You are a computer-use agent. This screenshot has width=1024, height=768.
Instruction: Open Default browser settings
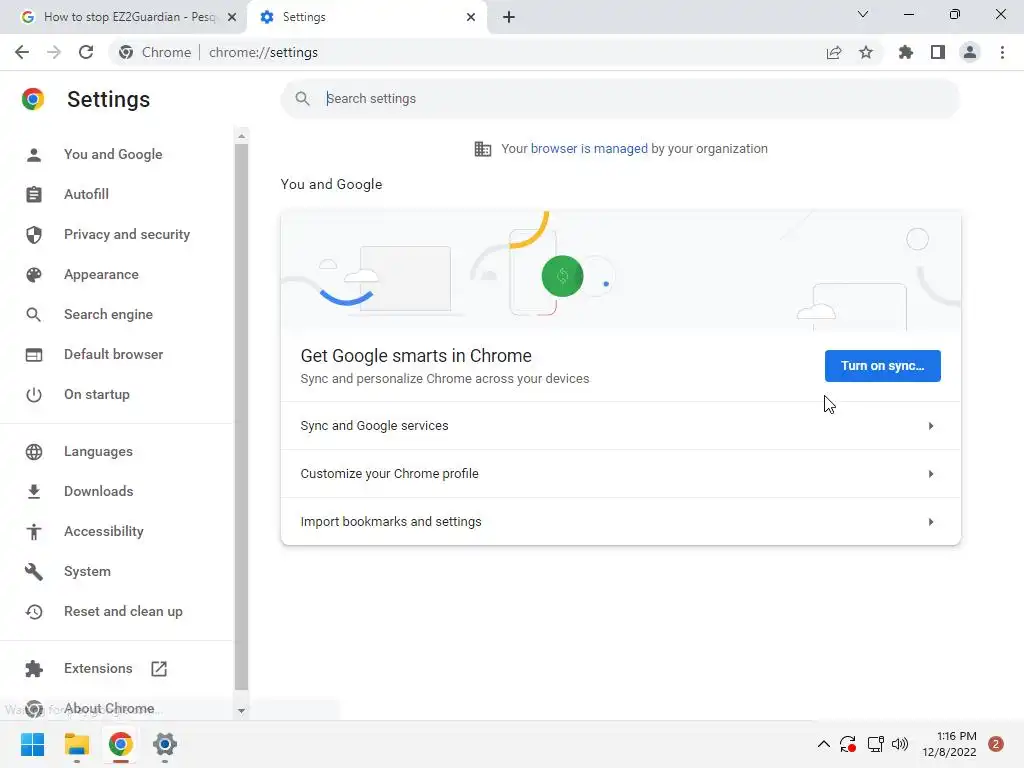tap(114, 355)
